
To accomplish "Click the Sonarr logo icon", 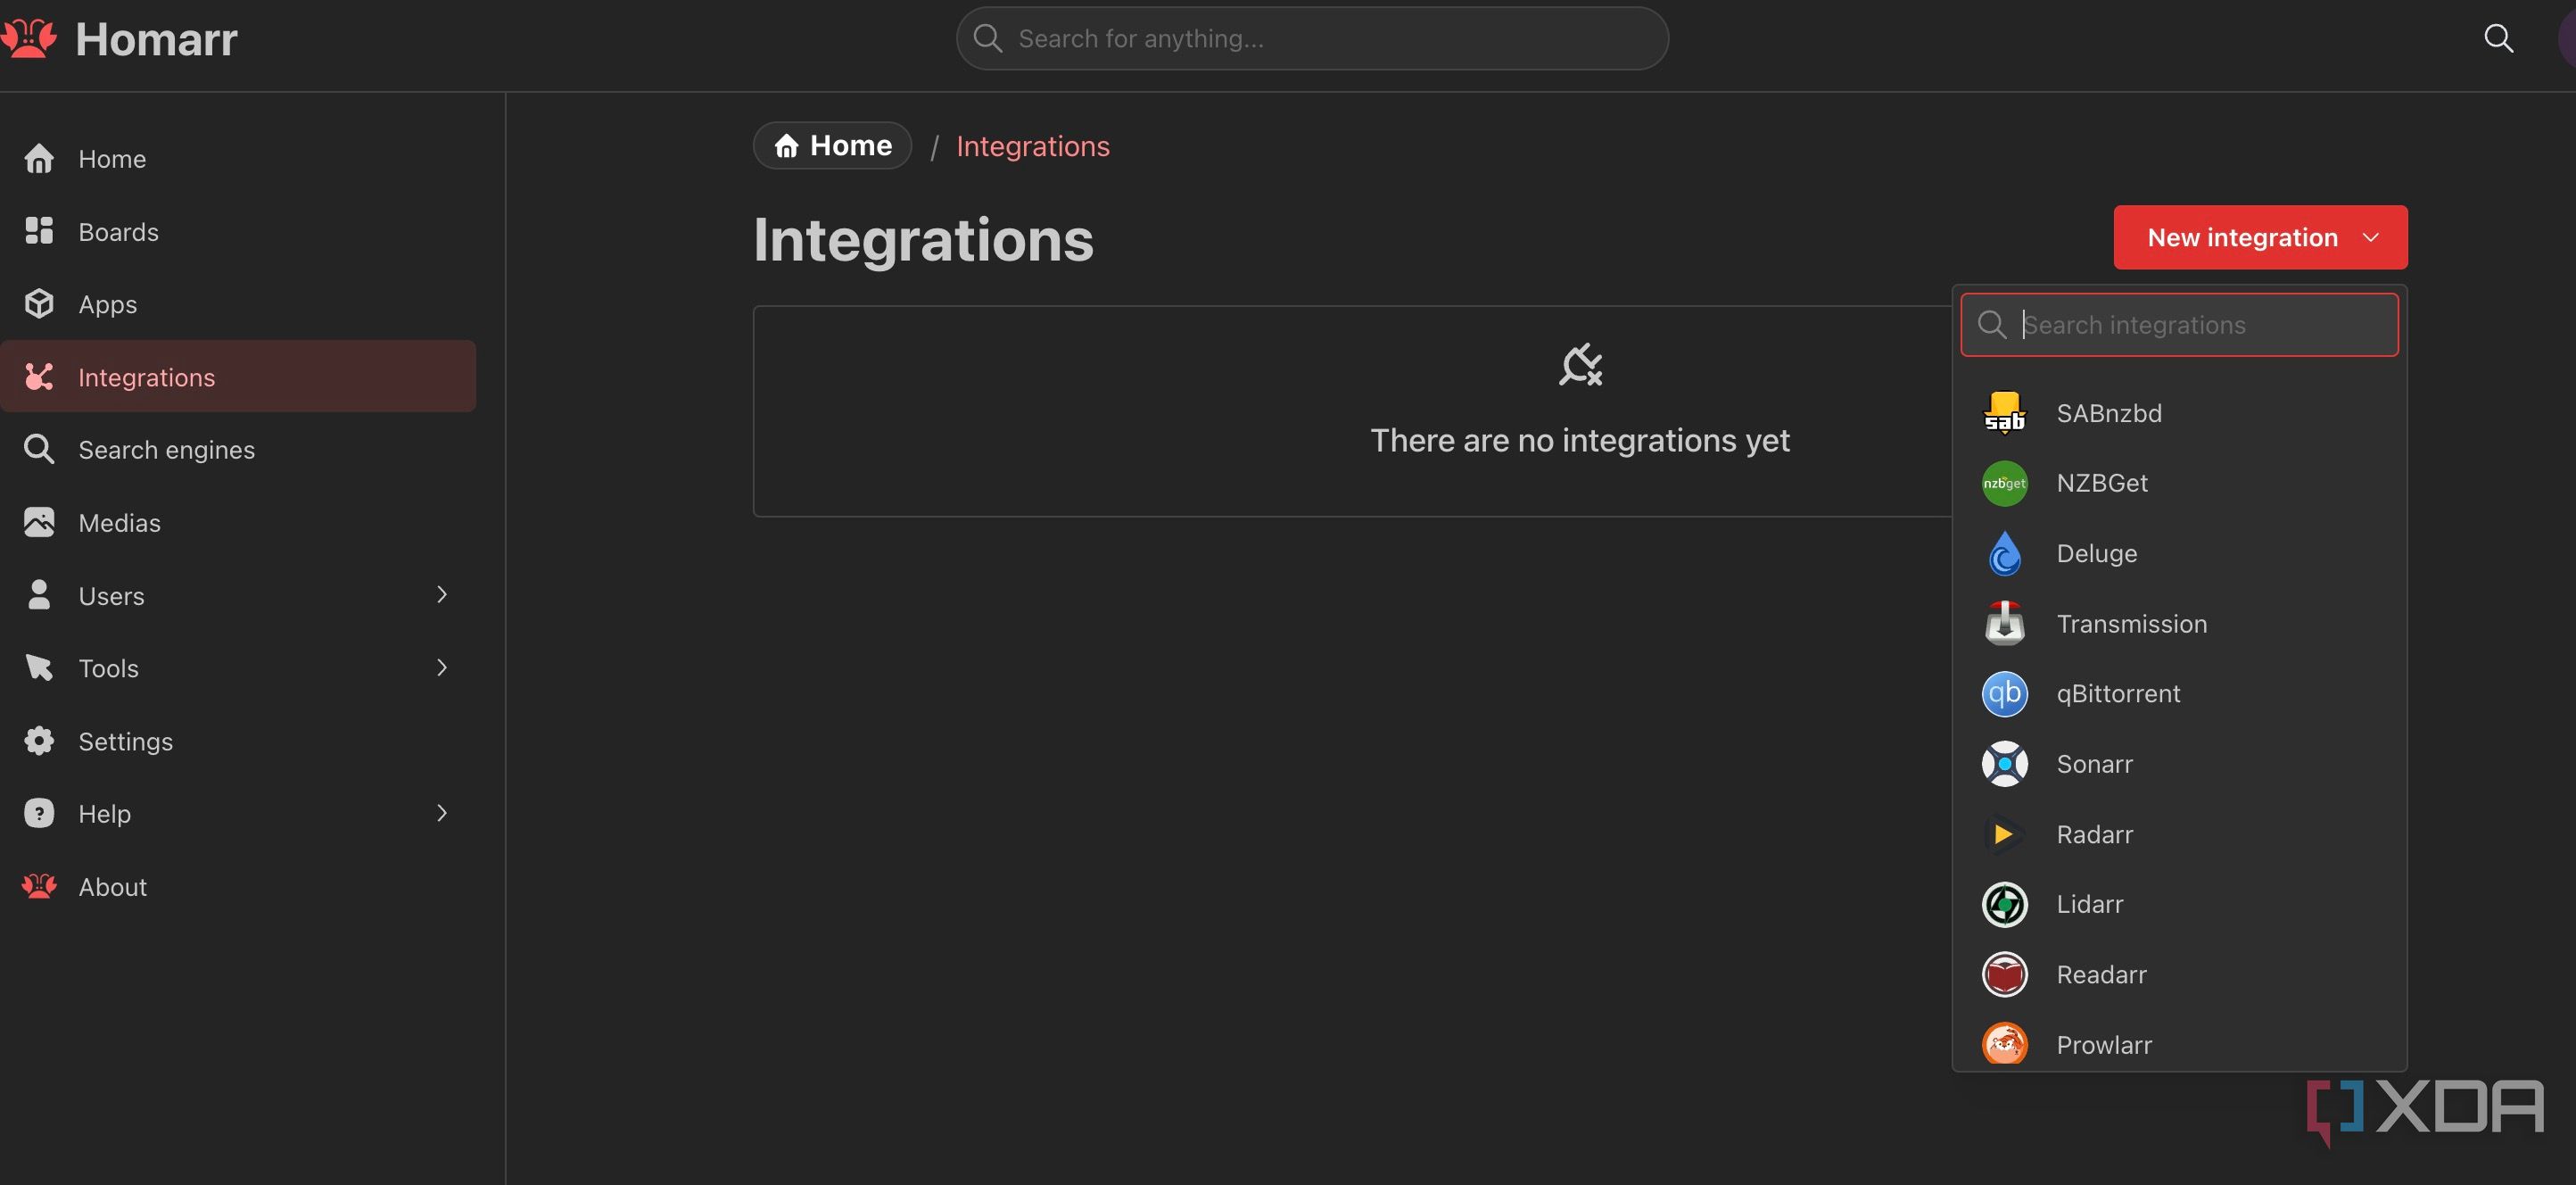I will [x=2004, y=764].
